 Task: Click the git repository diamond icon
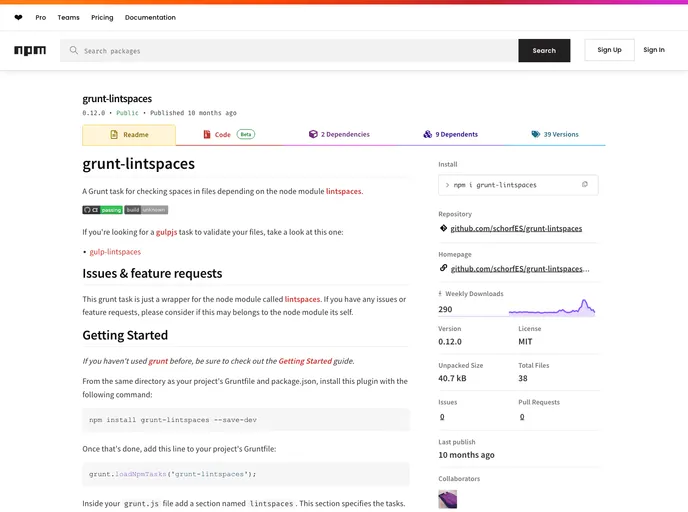[443, 228]
